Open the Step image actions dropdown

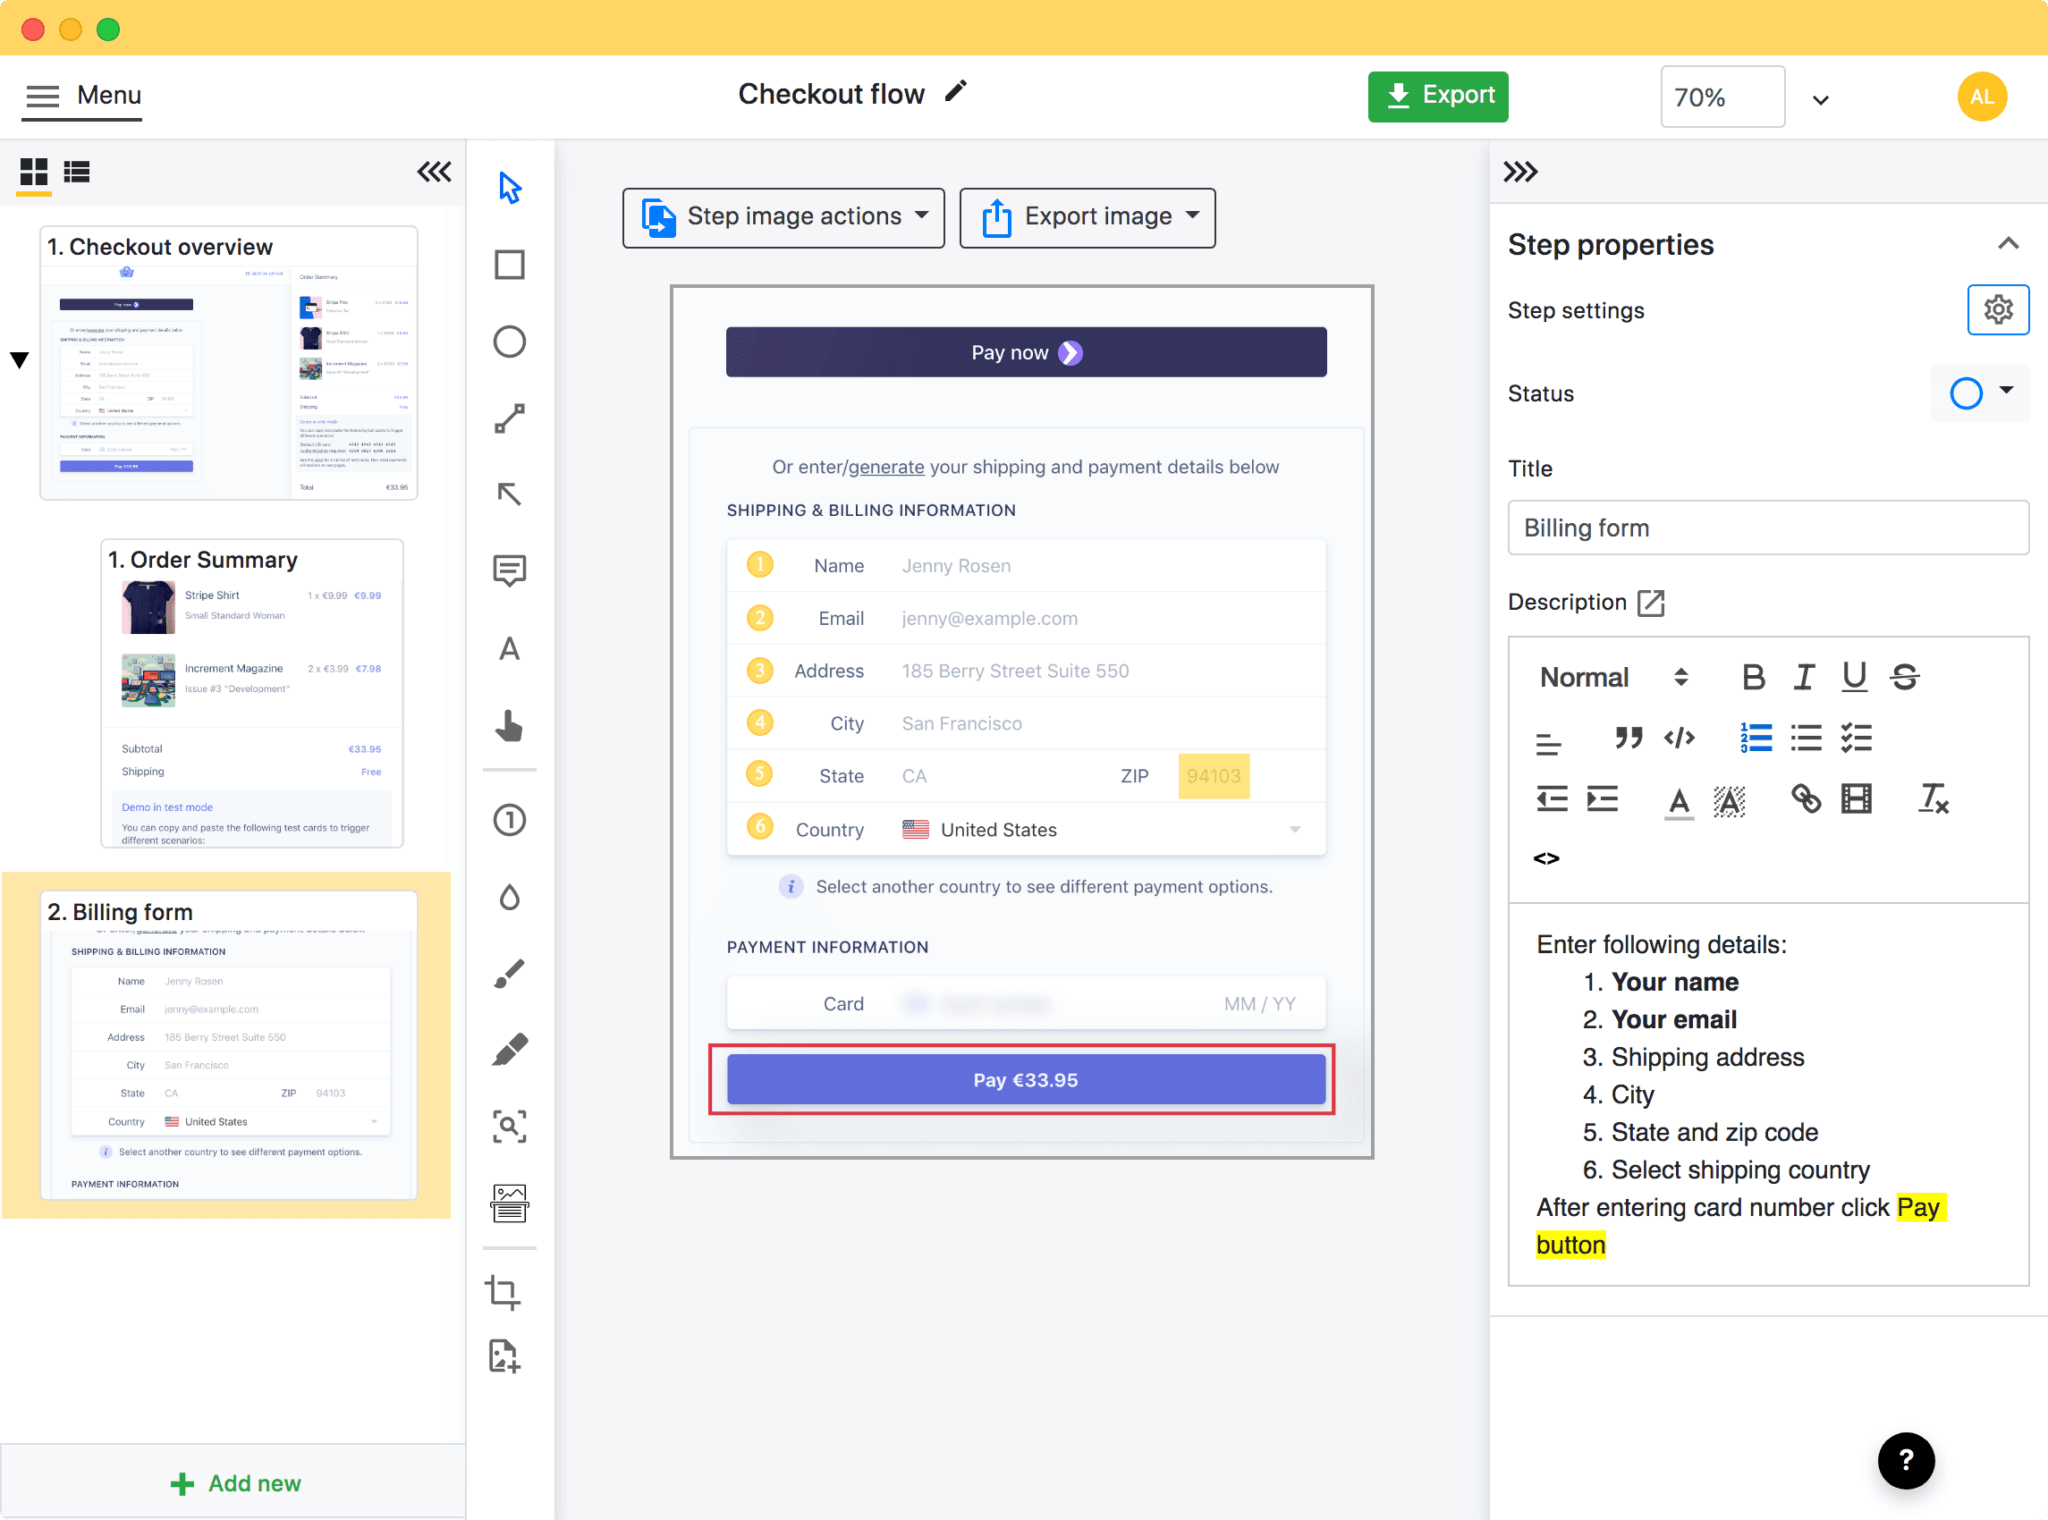(783, 217)
